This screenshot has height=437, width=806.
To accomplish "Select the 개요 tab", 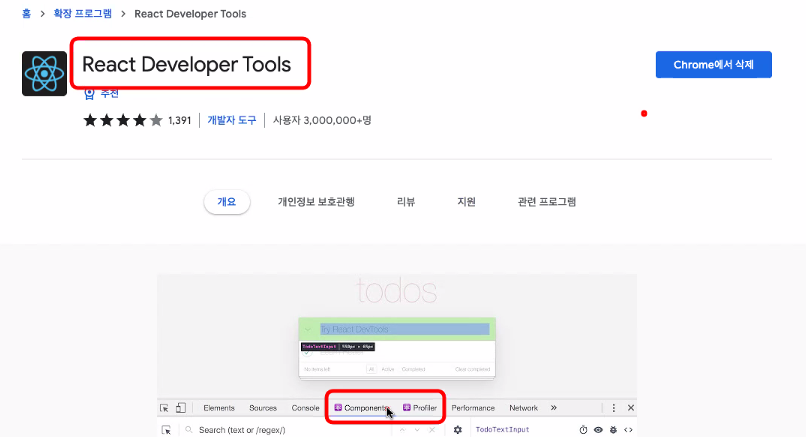I will [x=227, y=202].
